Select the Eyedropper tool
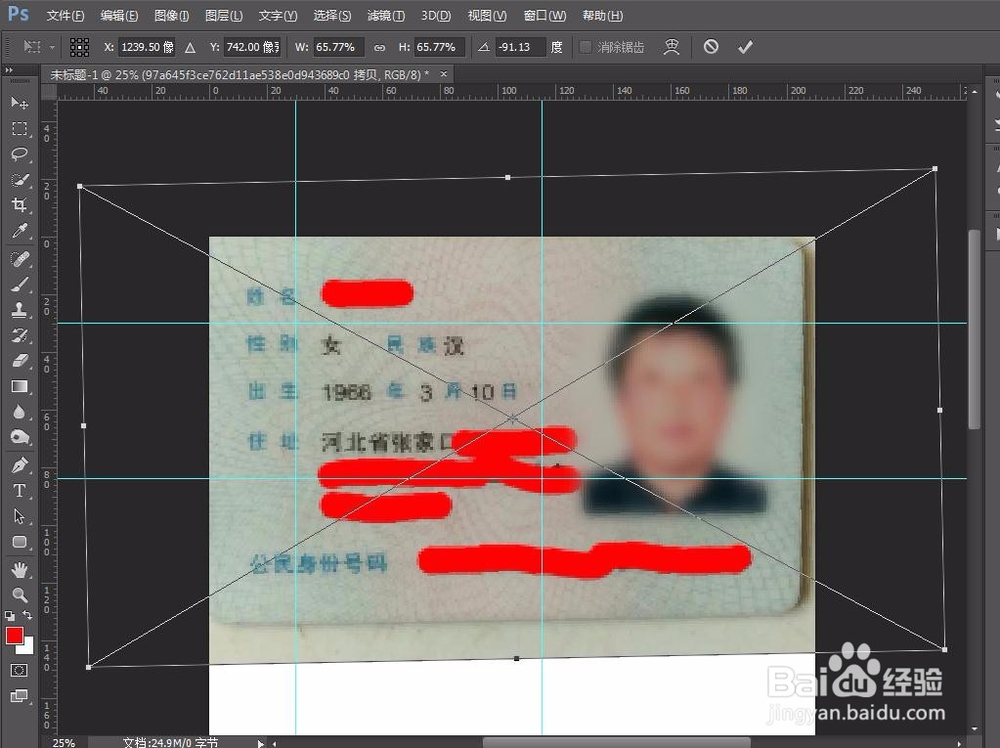 [19, 231]
